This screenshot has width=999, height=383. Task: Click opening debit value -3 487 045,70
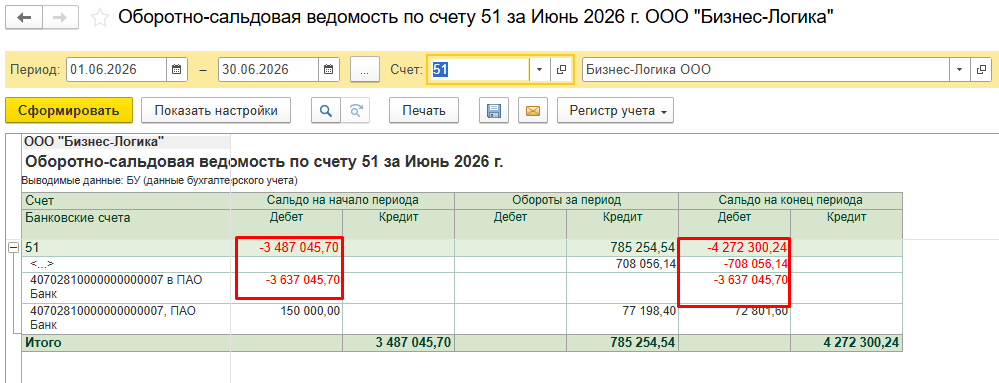pyautogui.click(x=299, y=247)
